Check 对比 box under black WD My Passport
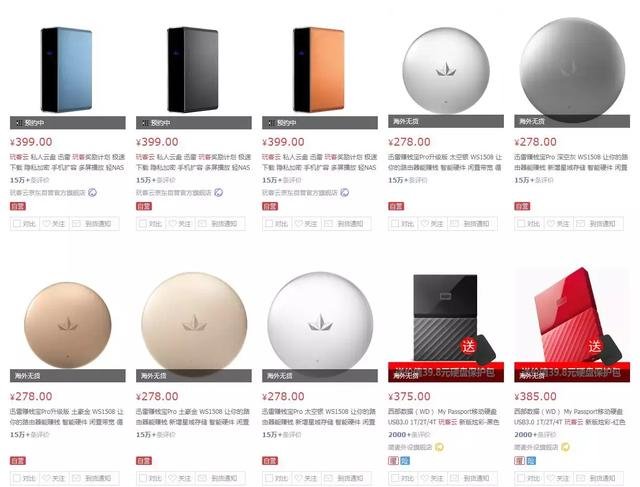640x487 pixels. (x=395, y=478)
